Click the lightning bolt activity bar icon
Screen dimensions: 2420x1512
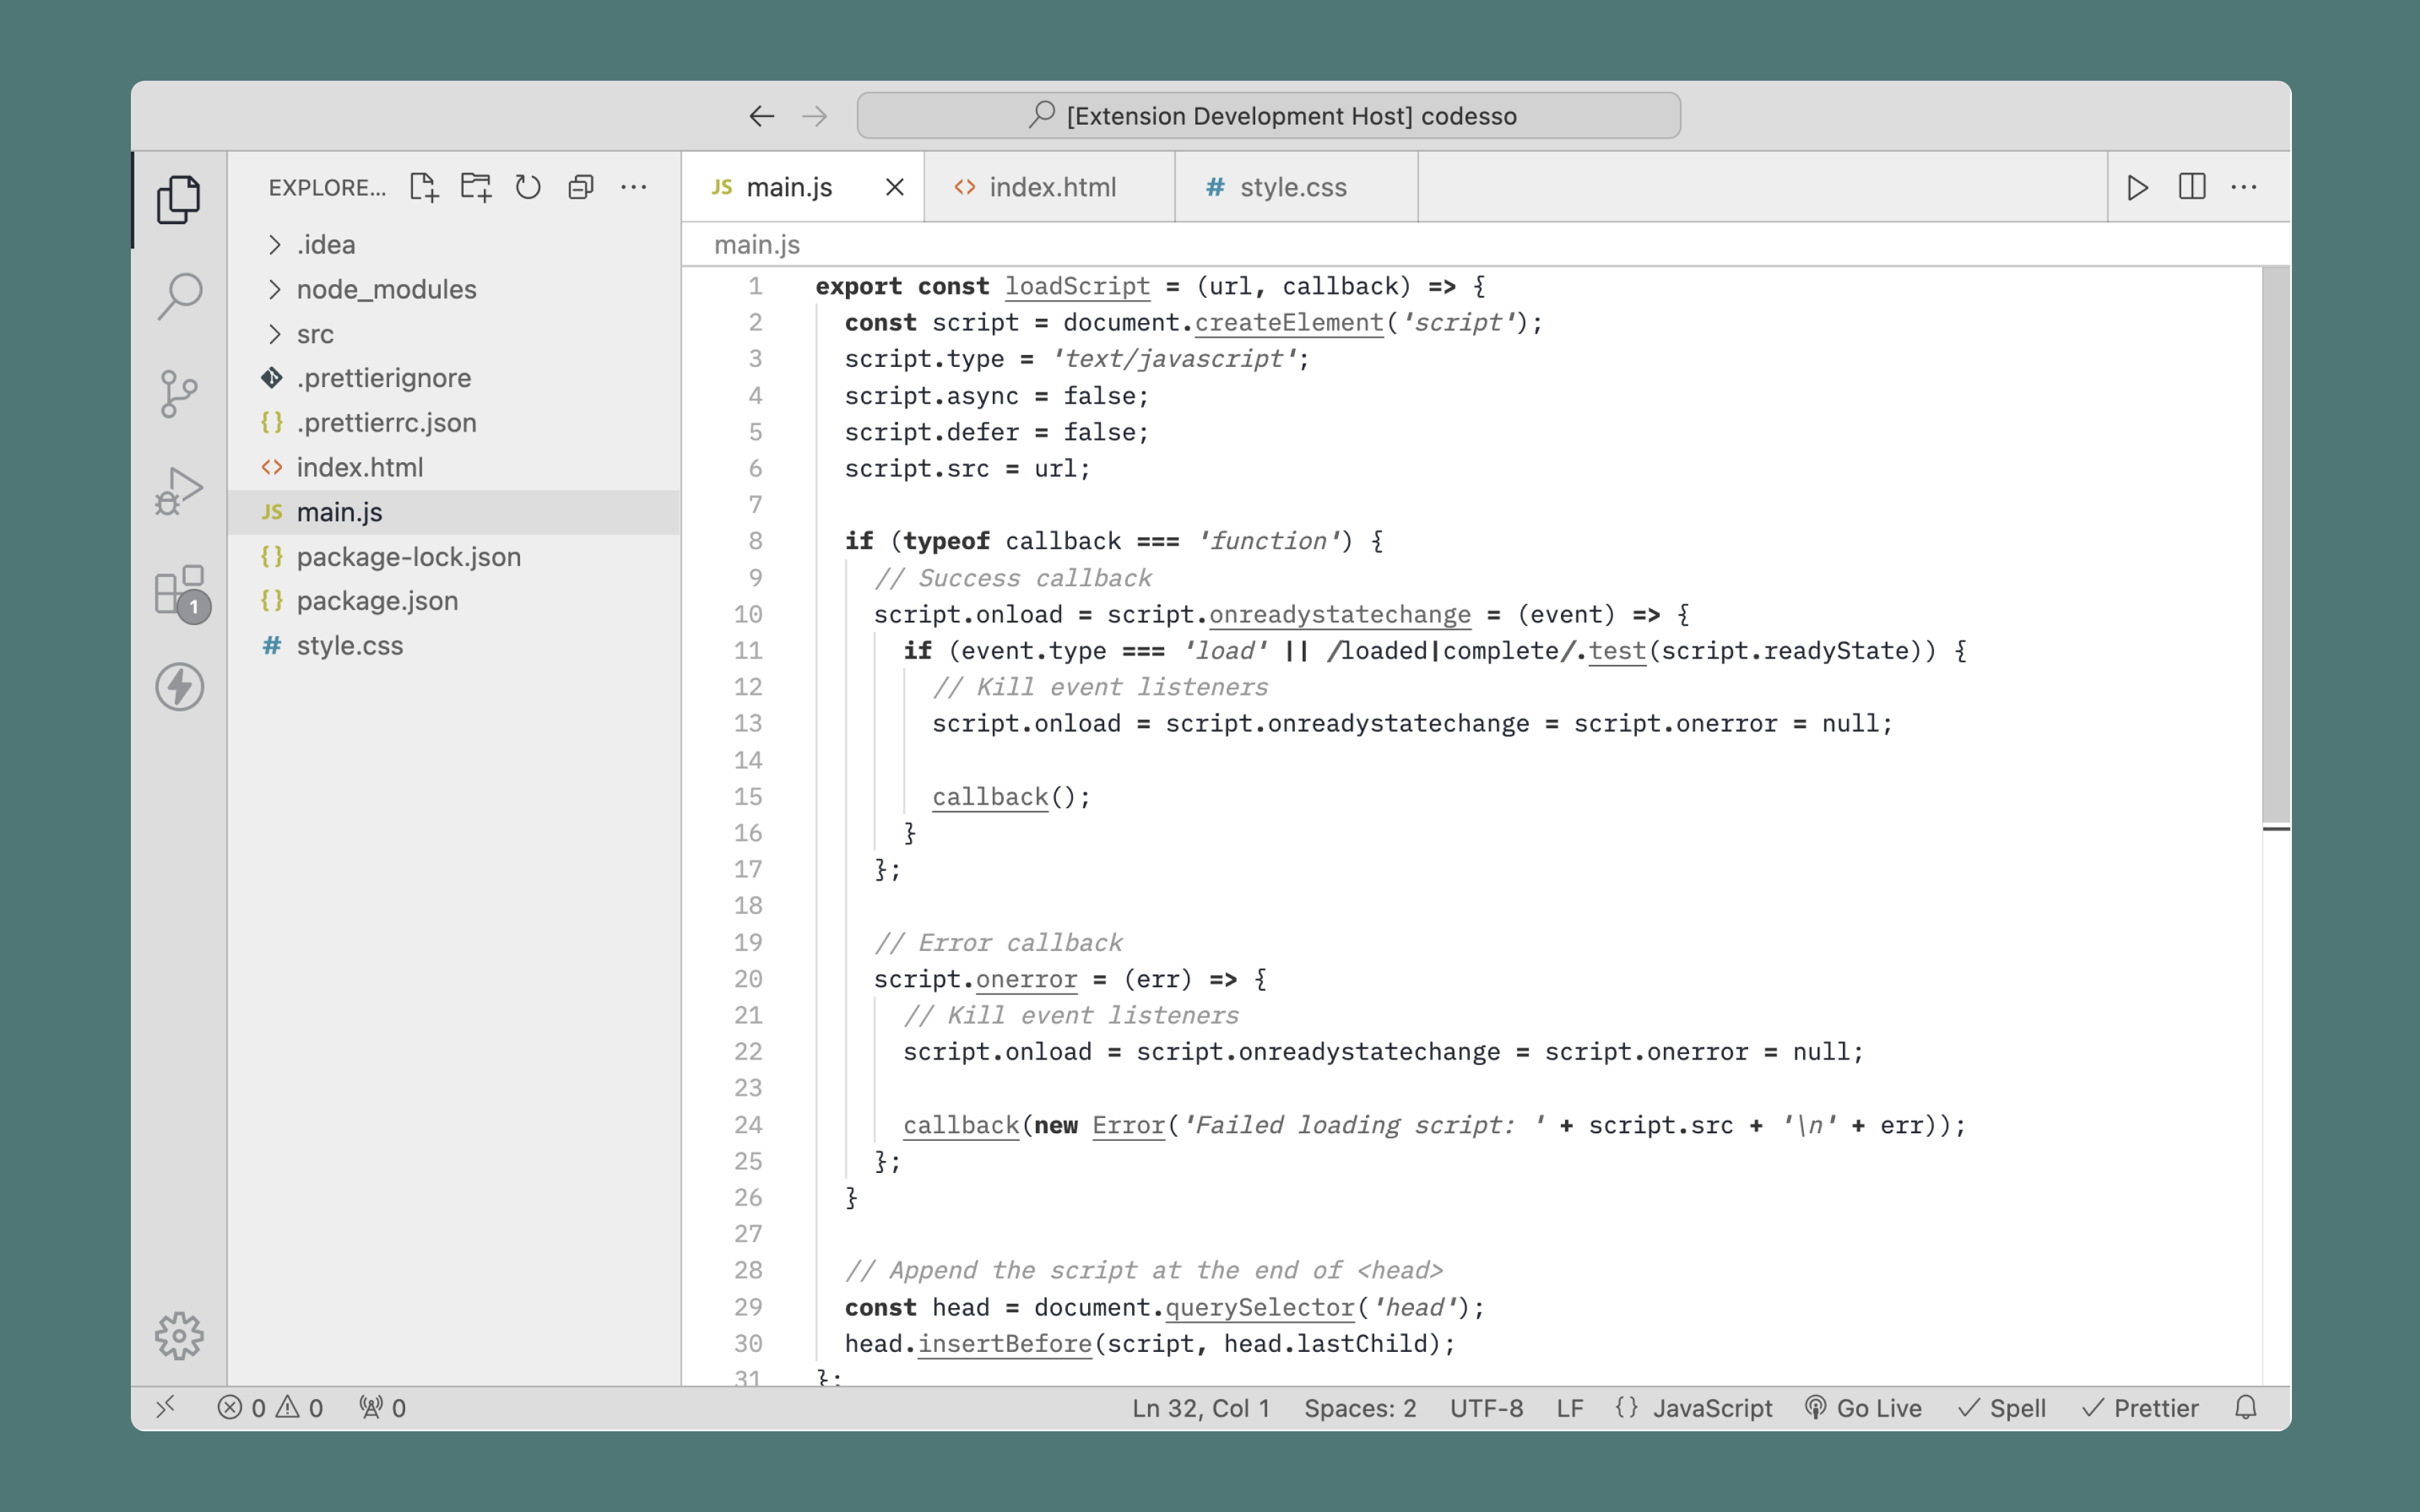click(x=180, y=687)
